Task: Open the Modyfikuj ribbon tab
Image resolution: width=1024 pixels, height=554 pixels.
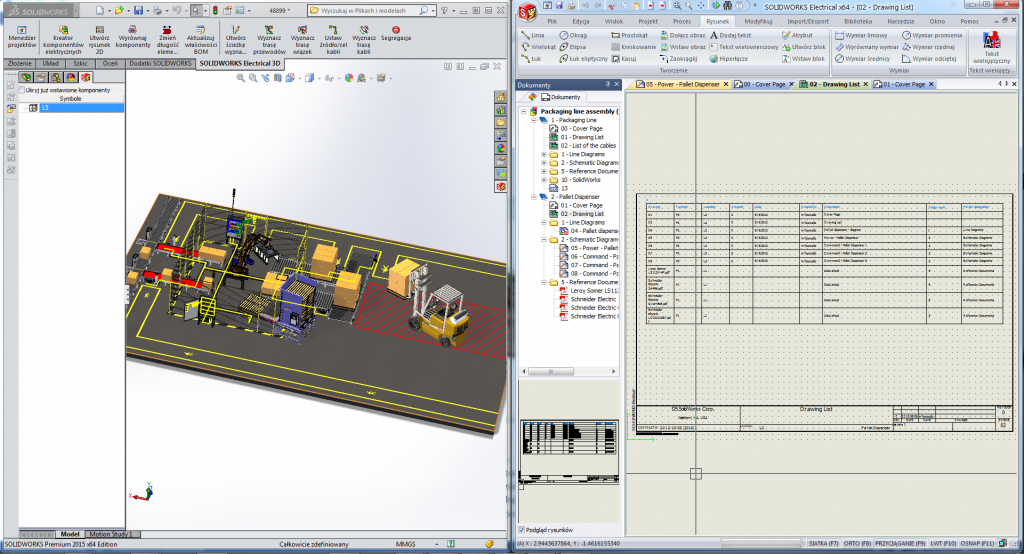Action: (758, 20)
